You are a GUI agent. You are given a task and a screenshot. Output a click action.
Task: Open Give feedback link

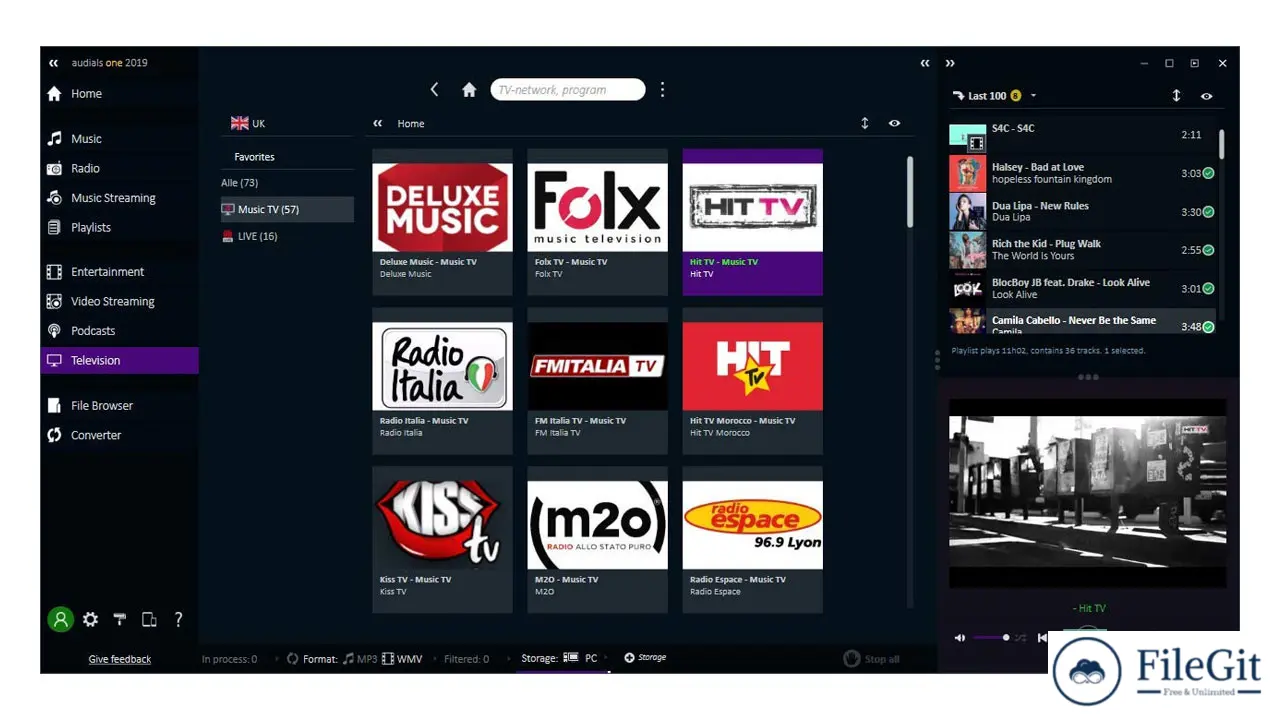(x=120, y=660)
